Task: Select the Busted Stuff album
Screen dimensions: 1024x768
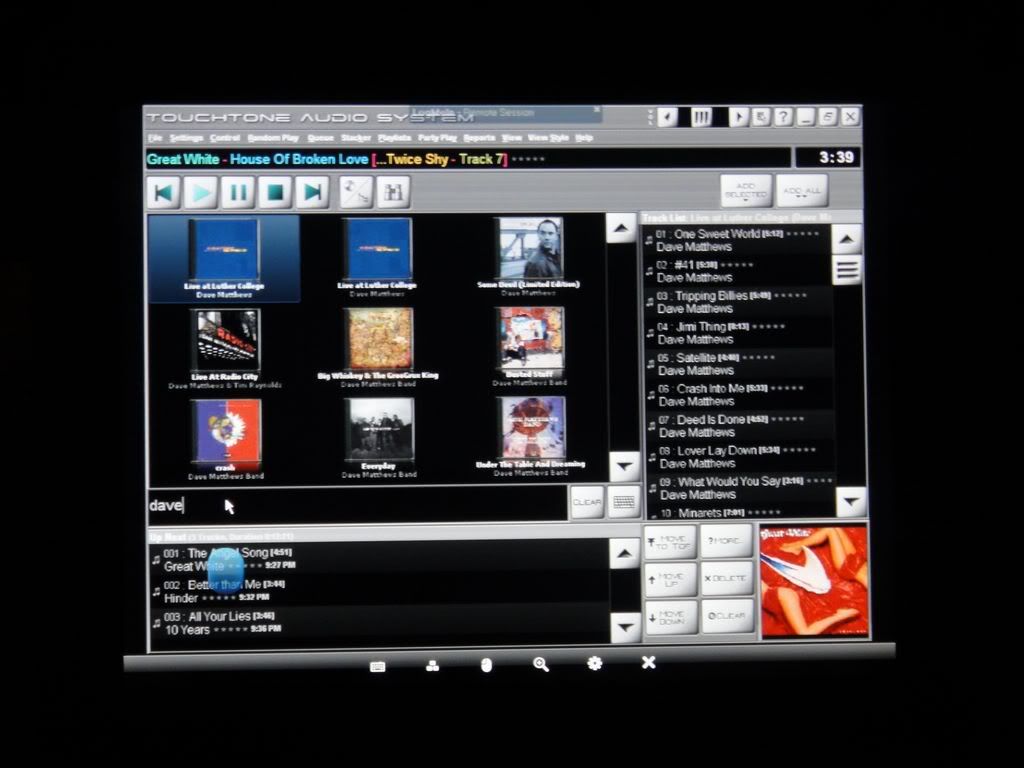Action: tap(530, 347)
